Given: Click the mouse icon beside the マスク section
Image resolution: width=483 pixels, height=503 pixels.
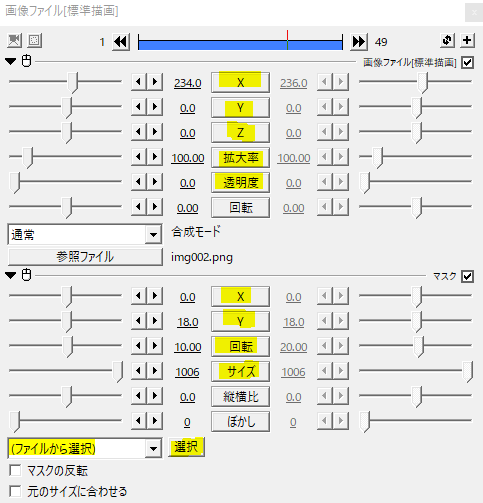Looking at the screenshot, I should tap(26, 275).
